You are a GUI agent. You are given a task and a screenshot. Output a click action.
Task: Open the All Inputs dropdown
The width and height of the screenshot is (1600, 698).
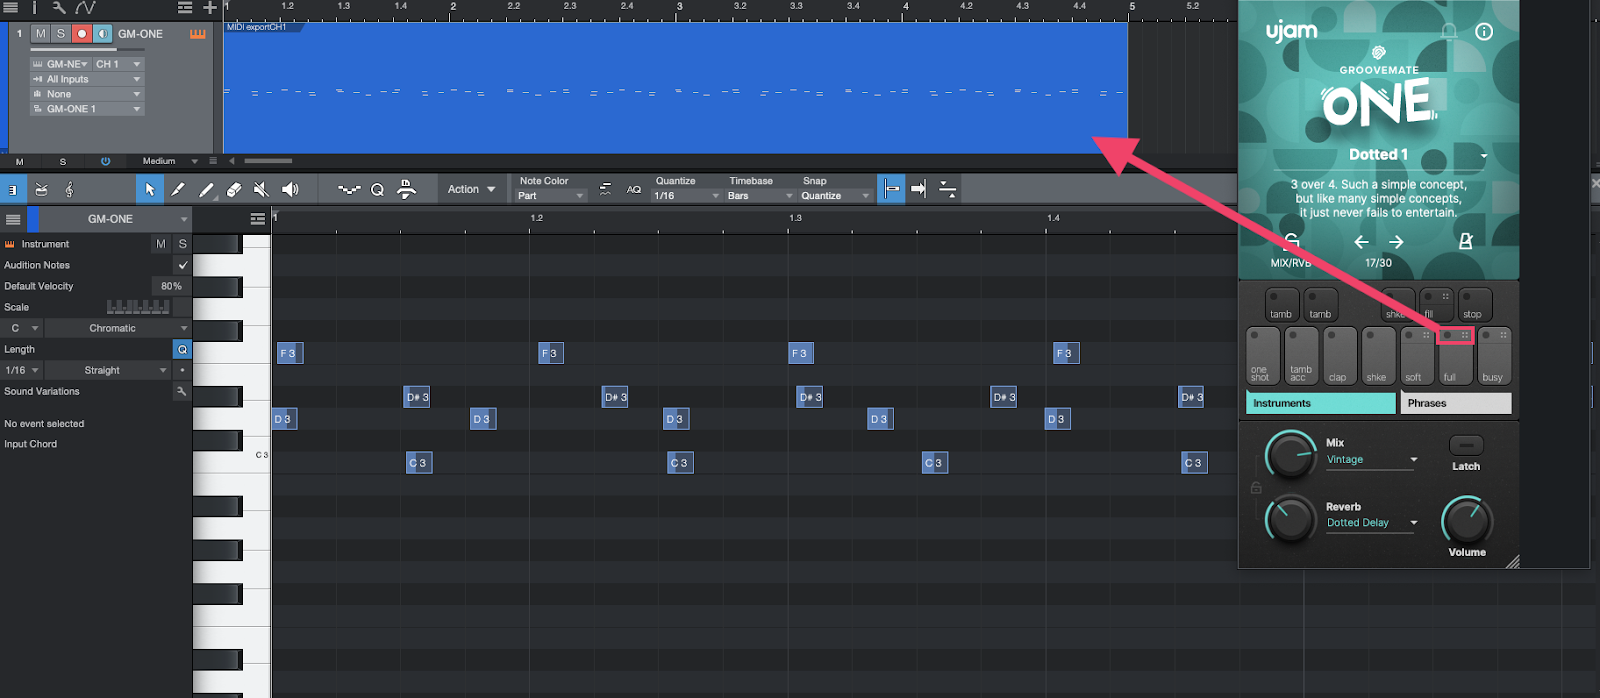pyautogui.click(x=88, y=79)
